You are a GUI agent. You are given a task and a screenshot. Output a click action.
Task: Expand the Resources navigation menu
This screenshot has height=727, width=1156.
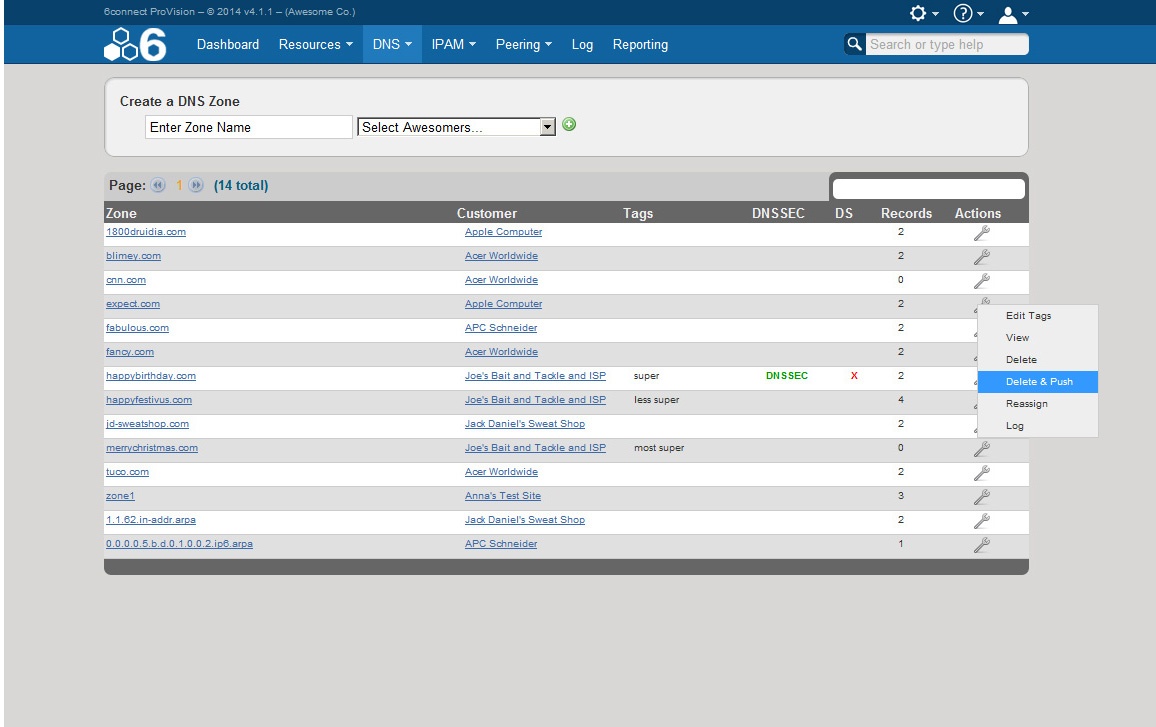315,45
